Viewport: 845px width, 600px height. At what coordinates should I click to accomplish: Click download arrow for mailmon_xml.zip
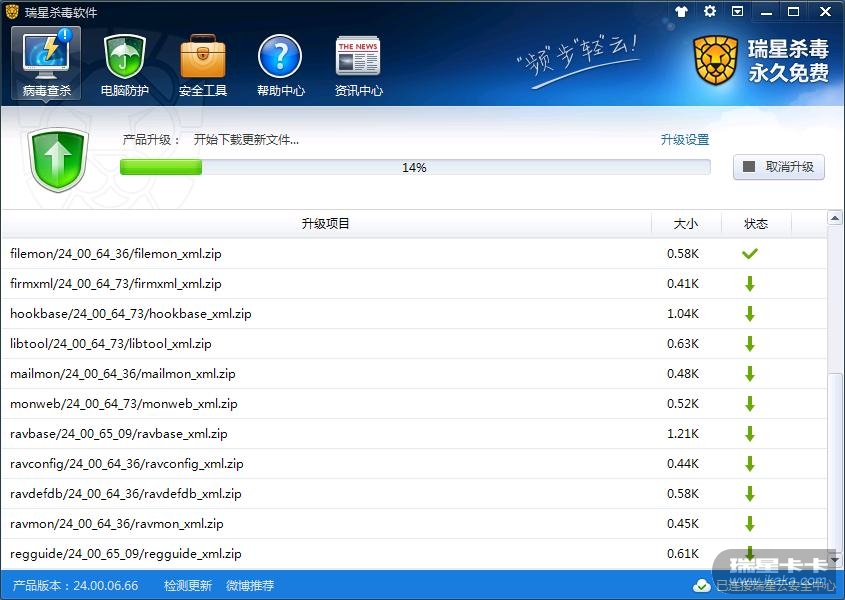coord(750,374)
